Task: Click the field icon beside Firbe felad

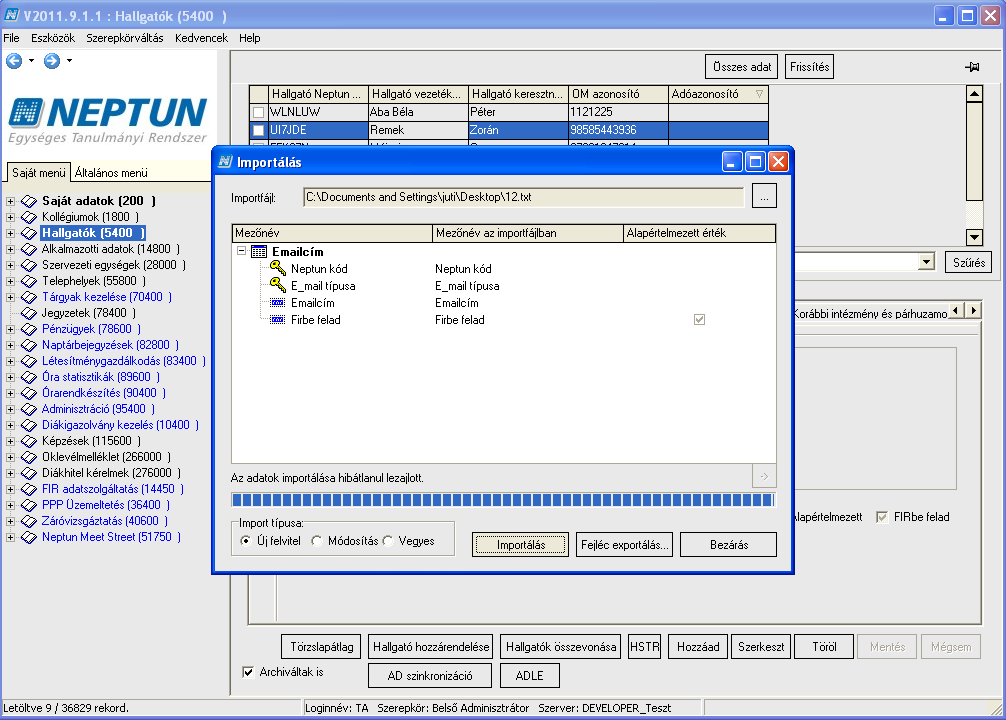Action: (278, 320)
